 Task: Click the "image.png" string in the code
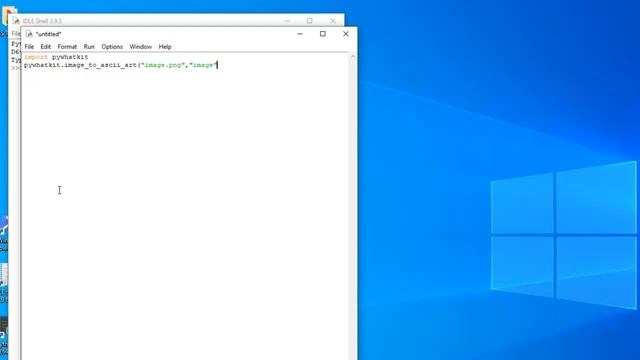coord(163,65)
